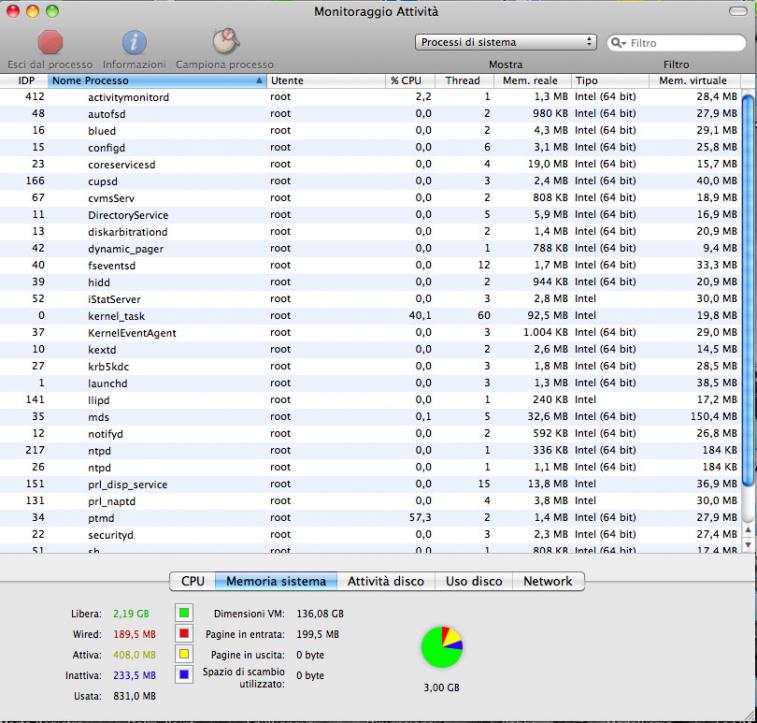Select the blued process row
This screenshot has width=757, height=723.
[x=370, y=130]
